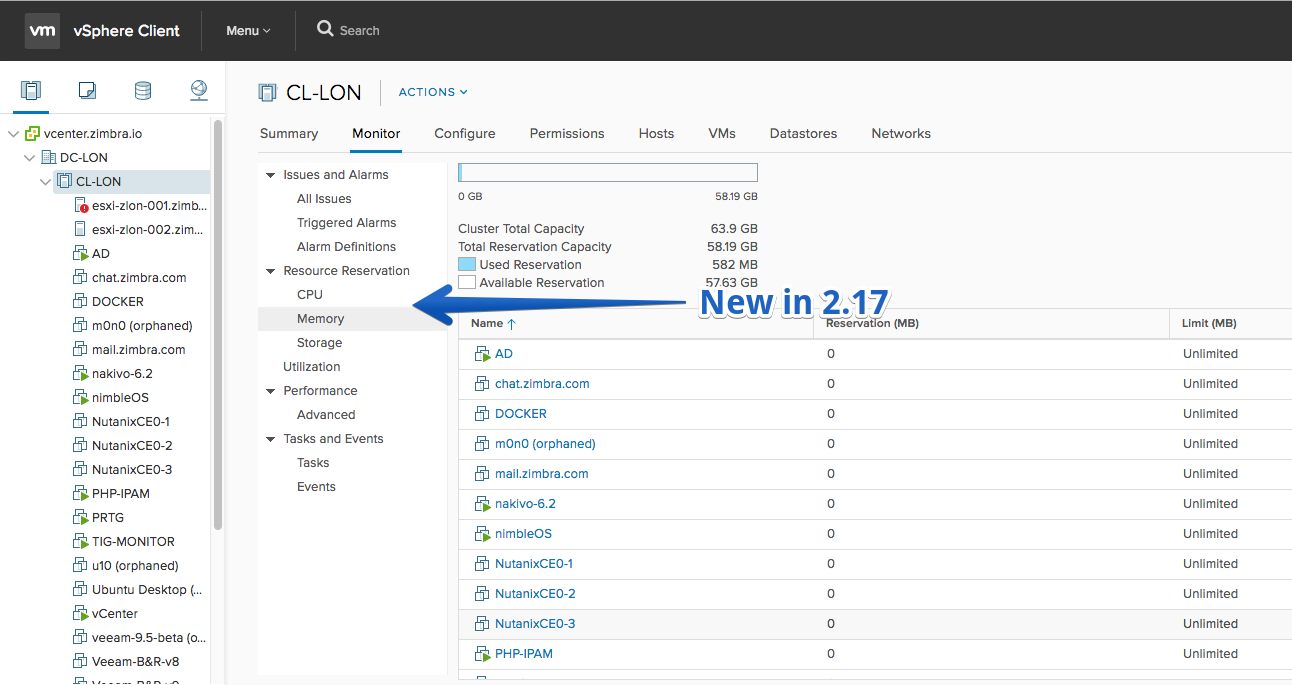The width and height of the screenshot is (1292, 685).
Task: Click DOCKER VM icon in tree
Action: (81, 302)
